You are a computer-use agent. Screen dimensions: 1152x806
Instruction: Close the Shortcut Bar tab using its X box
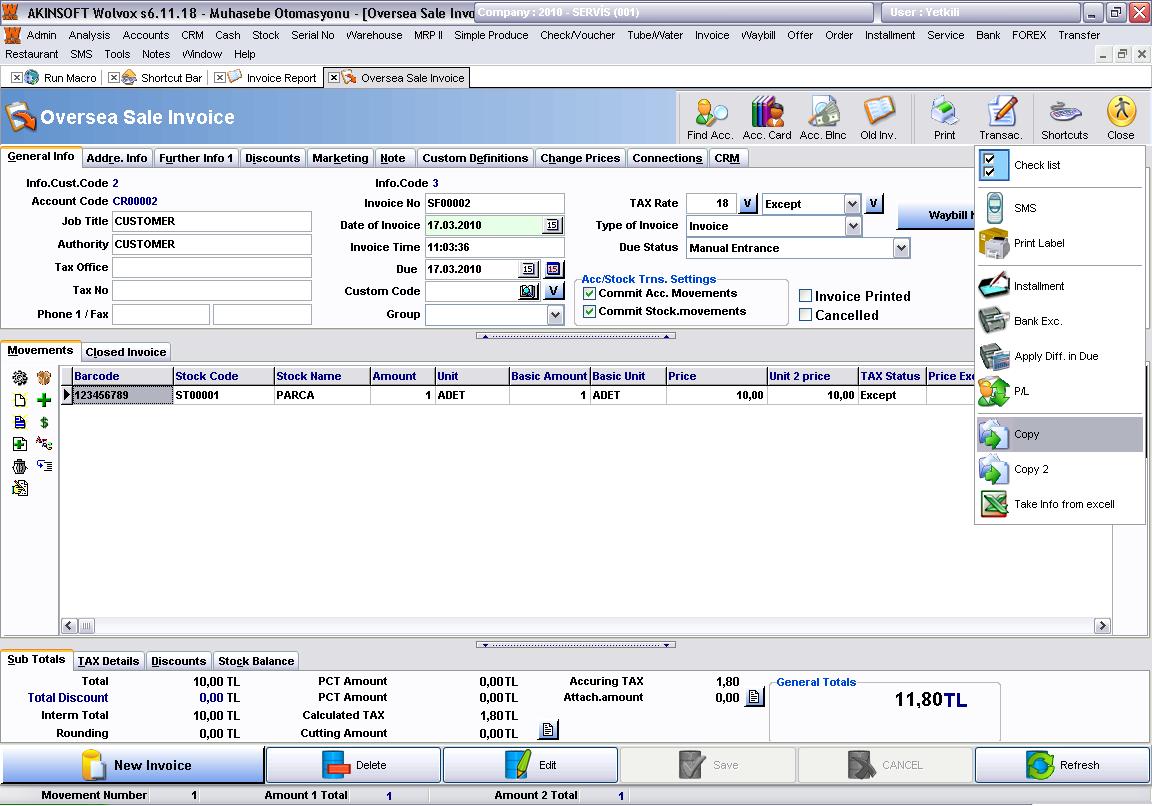(x=114, y=77)
